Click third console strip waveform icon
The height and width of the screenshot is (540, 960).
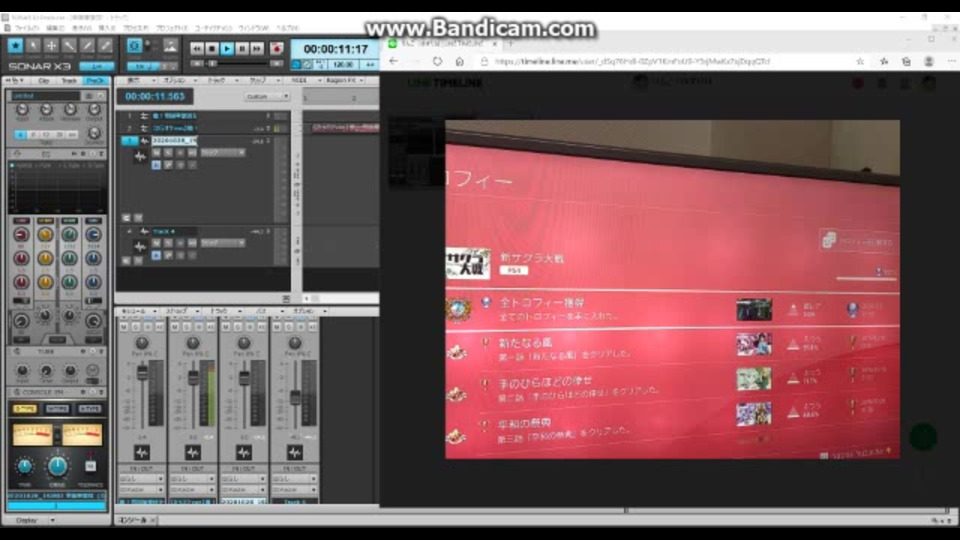(x=244, y=452)
